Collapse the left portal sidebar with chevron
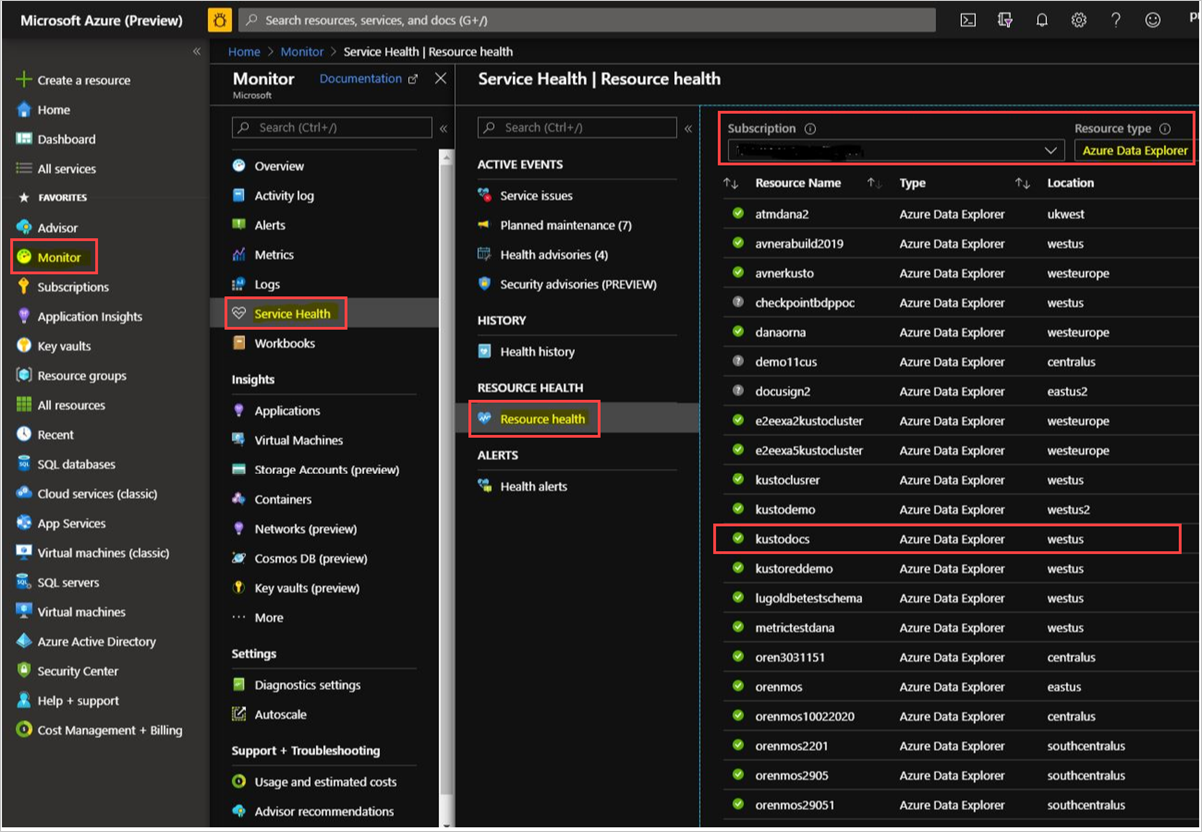 (197, 51)
